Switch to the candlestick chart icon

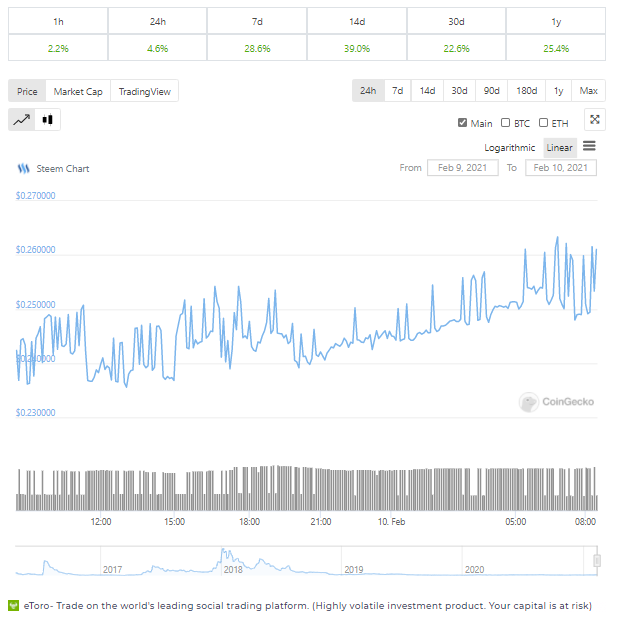coord(48,120)
